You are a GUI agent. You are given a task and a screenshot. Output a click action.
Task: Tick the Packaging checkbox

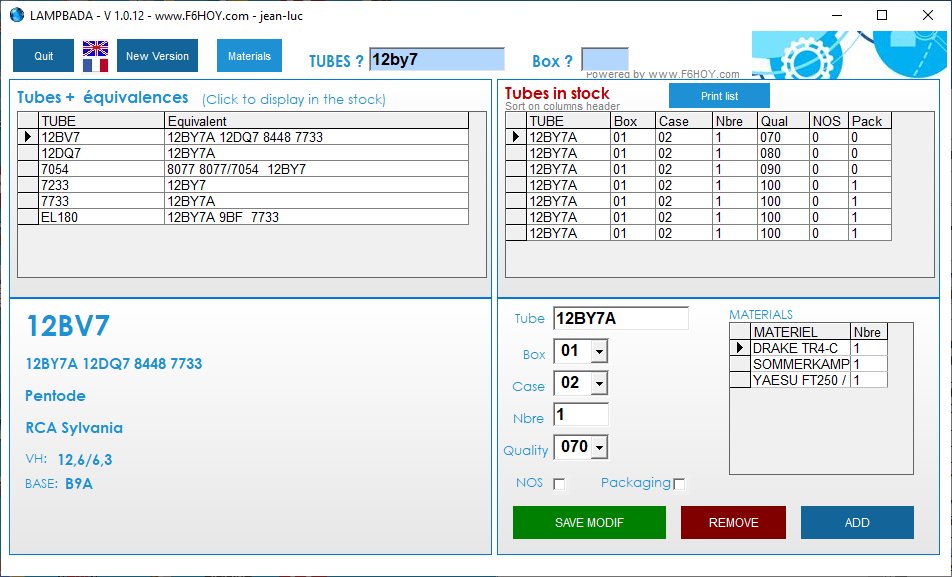click(679, 484)
